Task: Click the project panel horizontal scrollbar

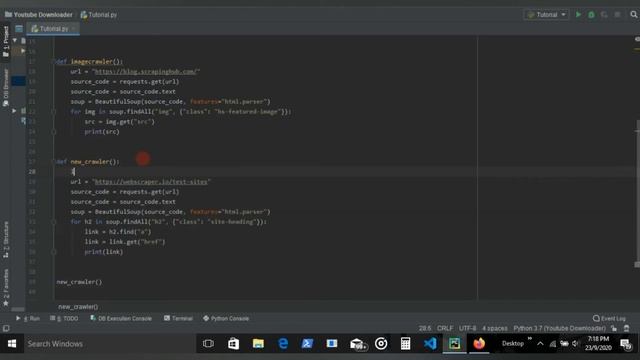Action: 18,309
